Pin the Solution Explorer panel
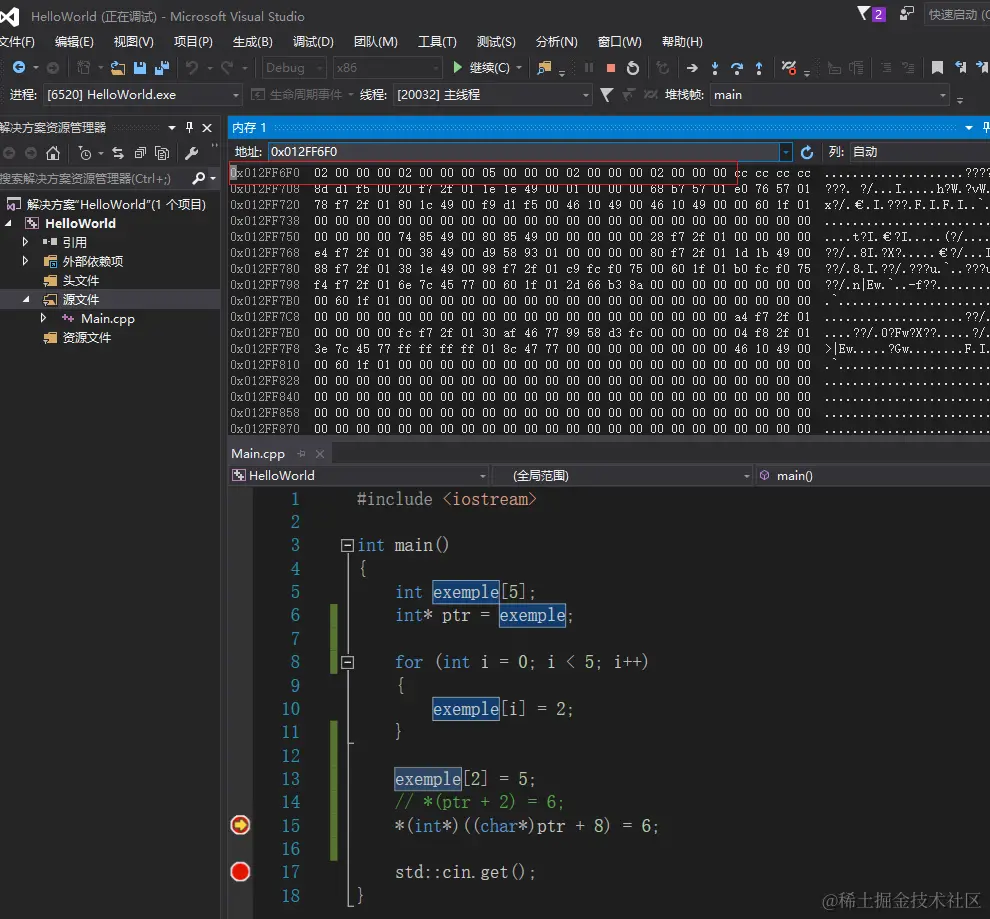 189,127
